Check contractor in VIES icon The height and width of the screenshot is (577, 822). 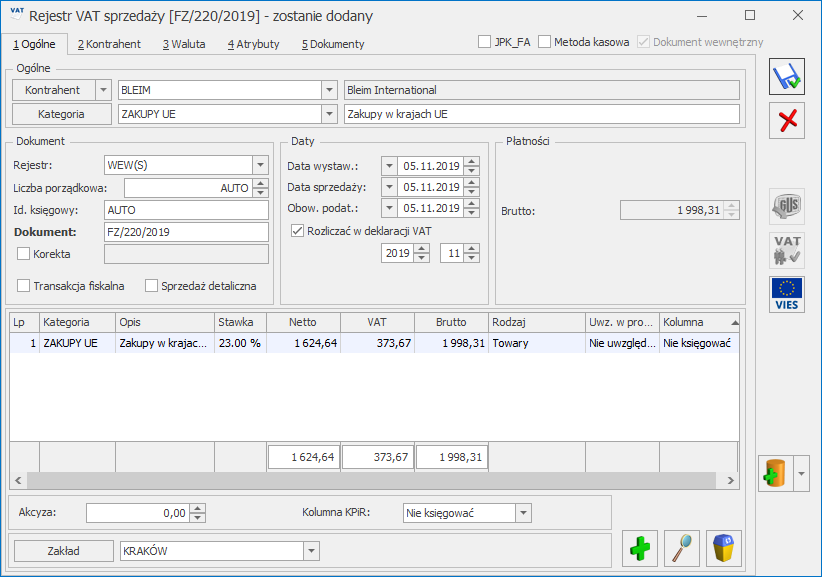(x=786, y=295)
